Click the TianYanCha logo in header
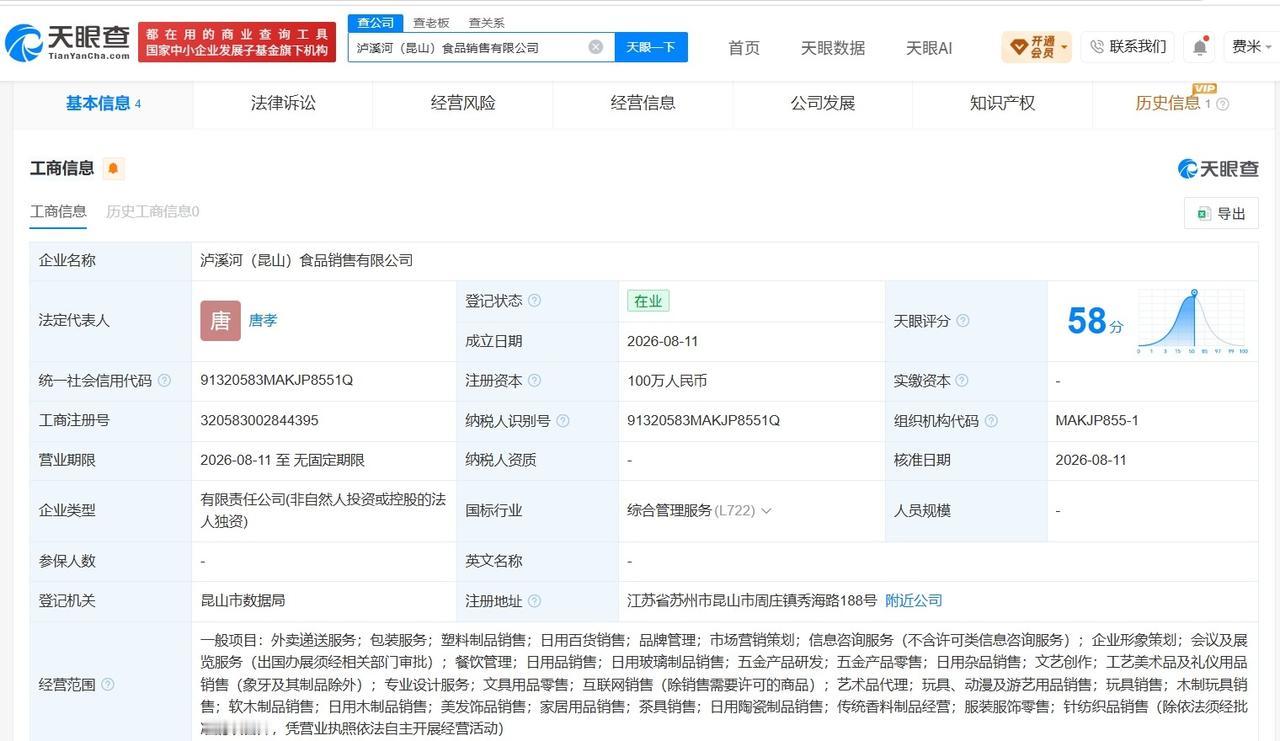The image size is (1280, 741). point(67,42)
